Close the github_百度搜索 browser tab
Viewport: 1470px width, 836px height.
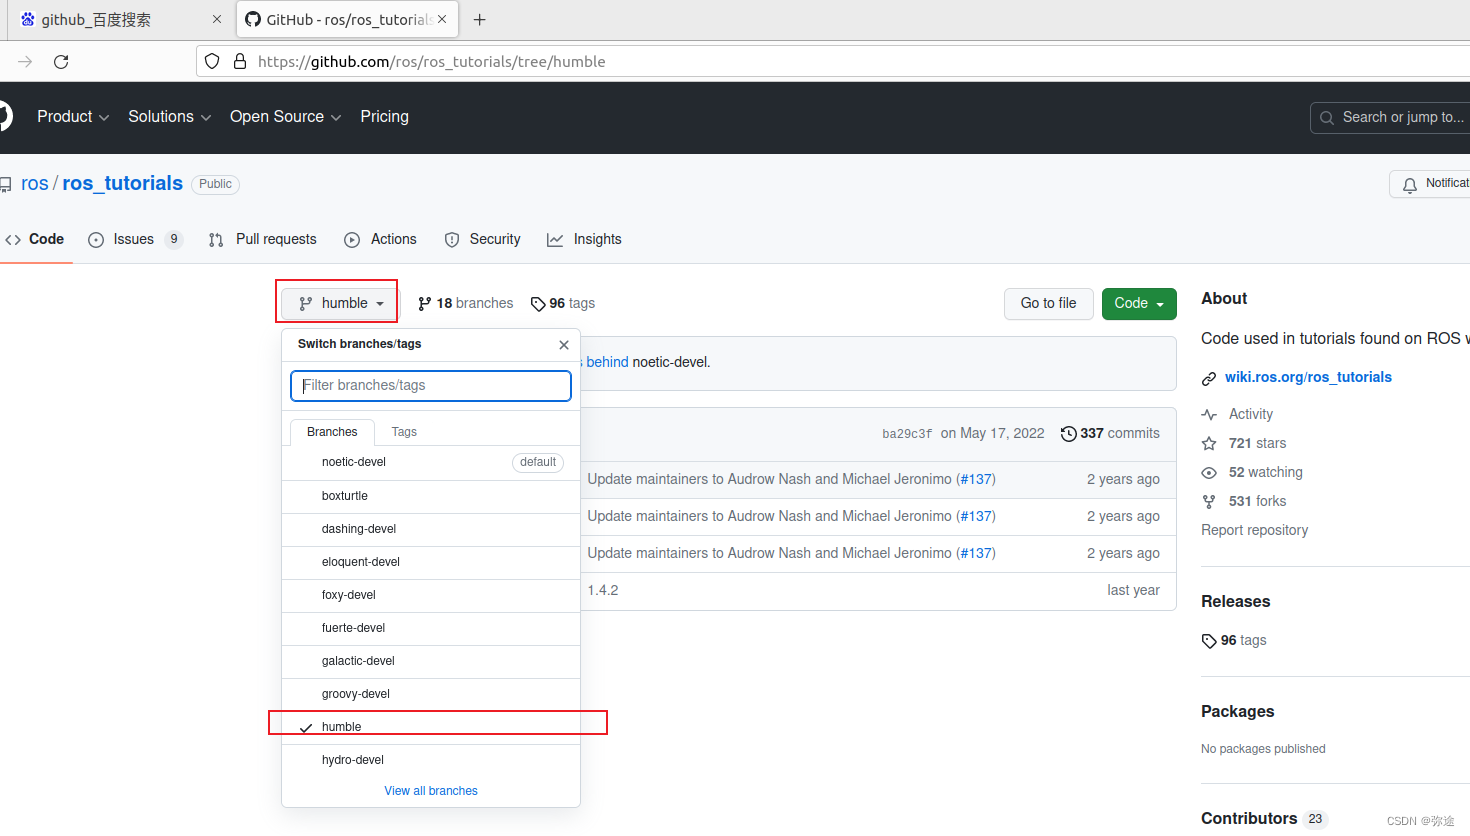[217, 19]
